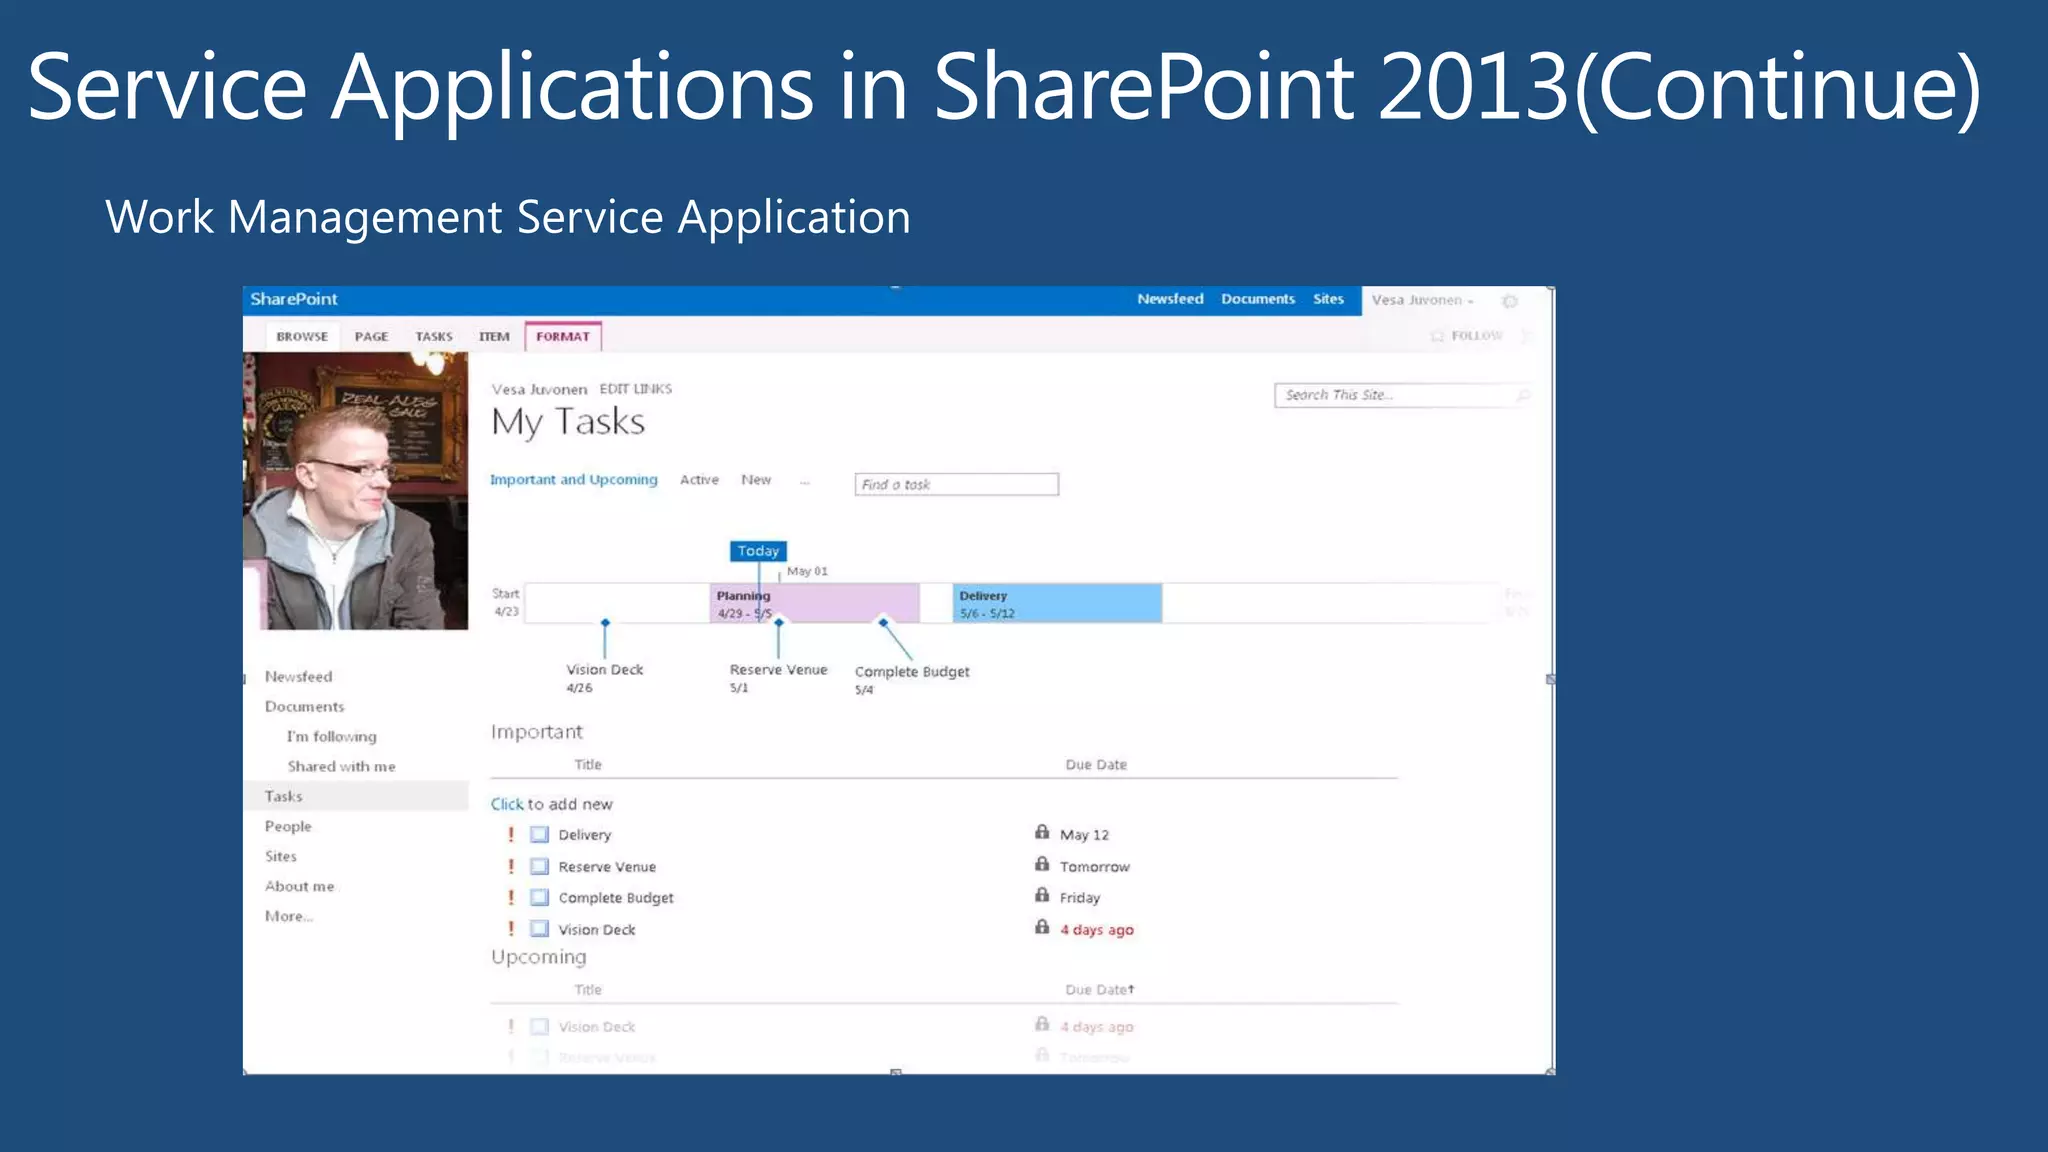Expand the ellipsis for more task views
The image size is (2048, 1152).
coord(804,482)
